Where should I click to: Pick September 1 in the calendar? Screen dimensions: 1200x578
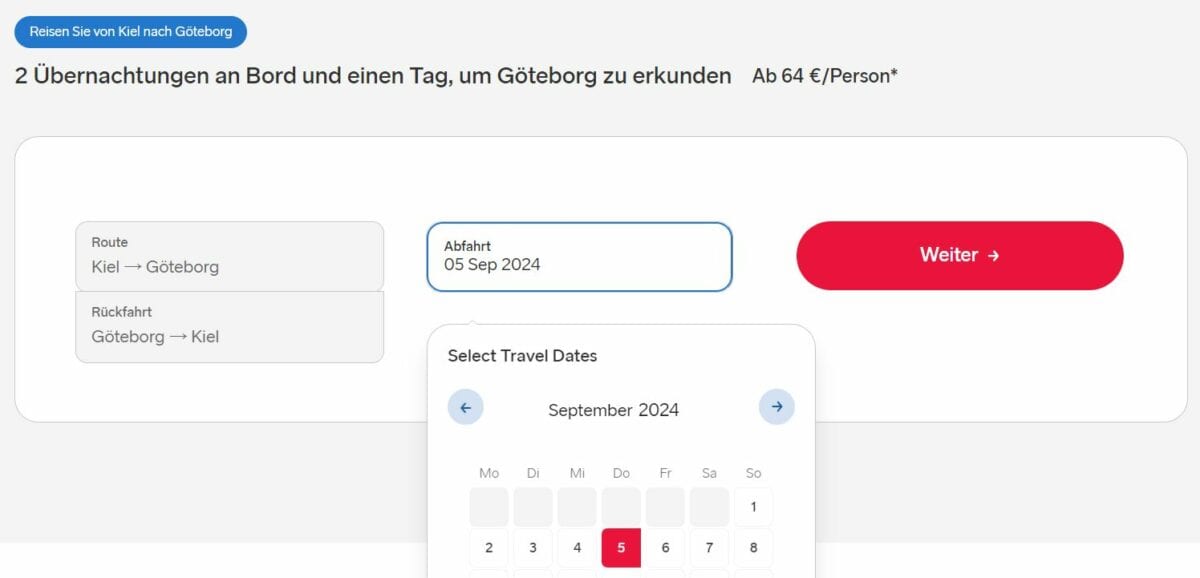753,507
